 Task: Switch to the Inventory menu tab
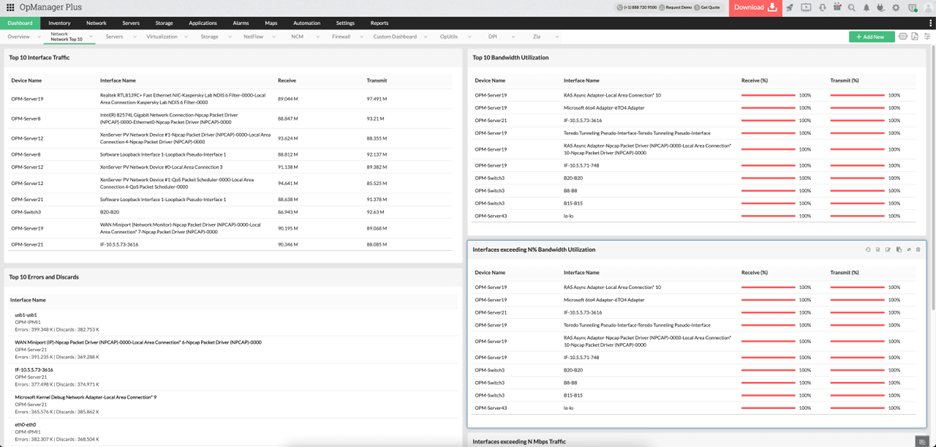[59, 22]
